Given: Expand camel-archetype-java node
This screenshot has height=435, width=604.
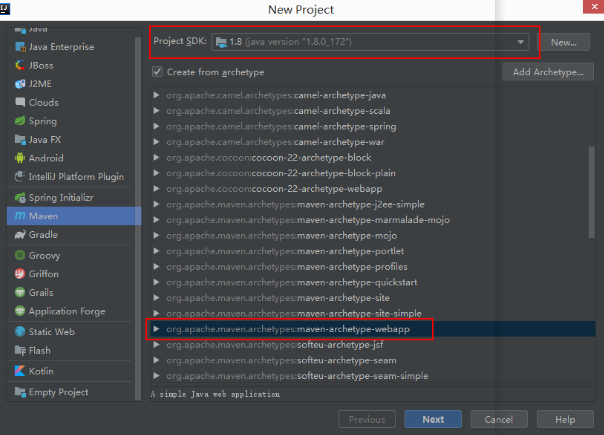Looking at the screenshot, I should click(156, 95).
